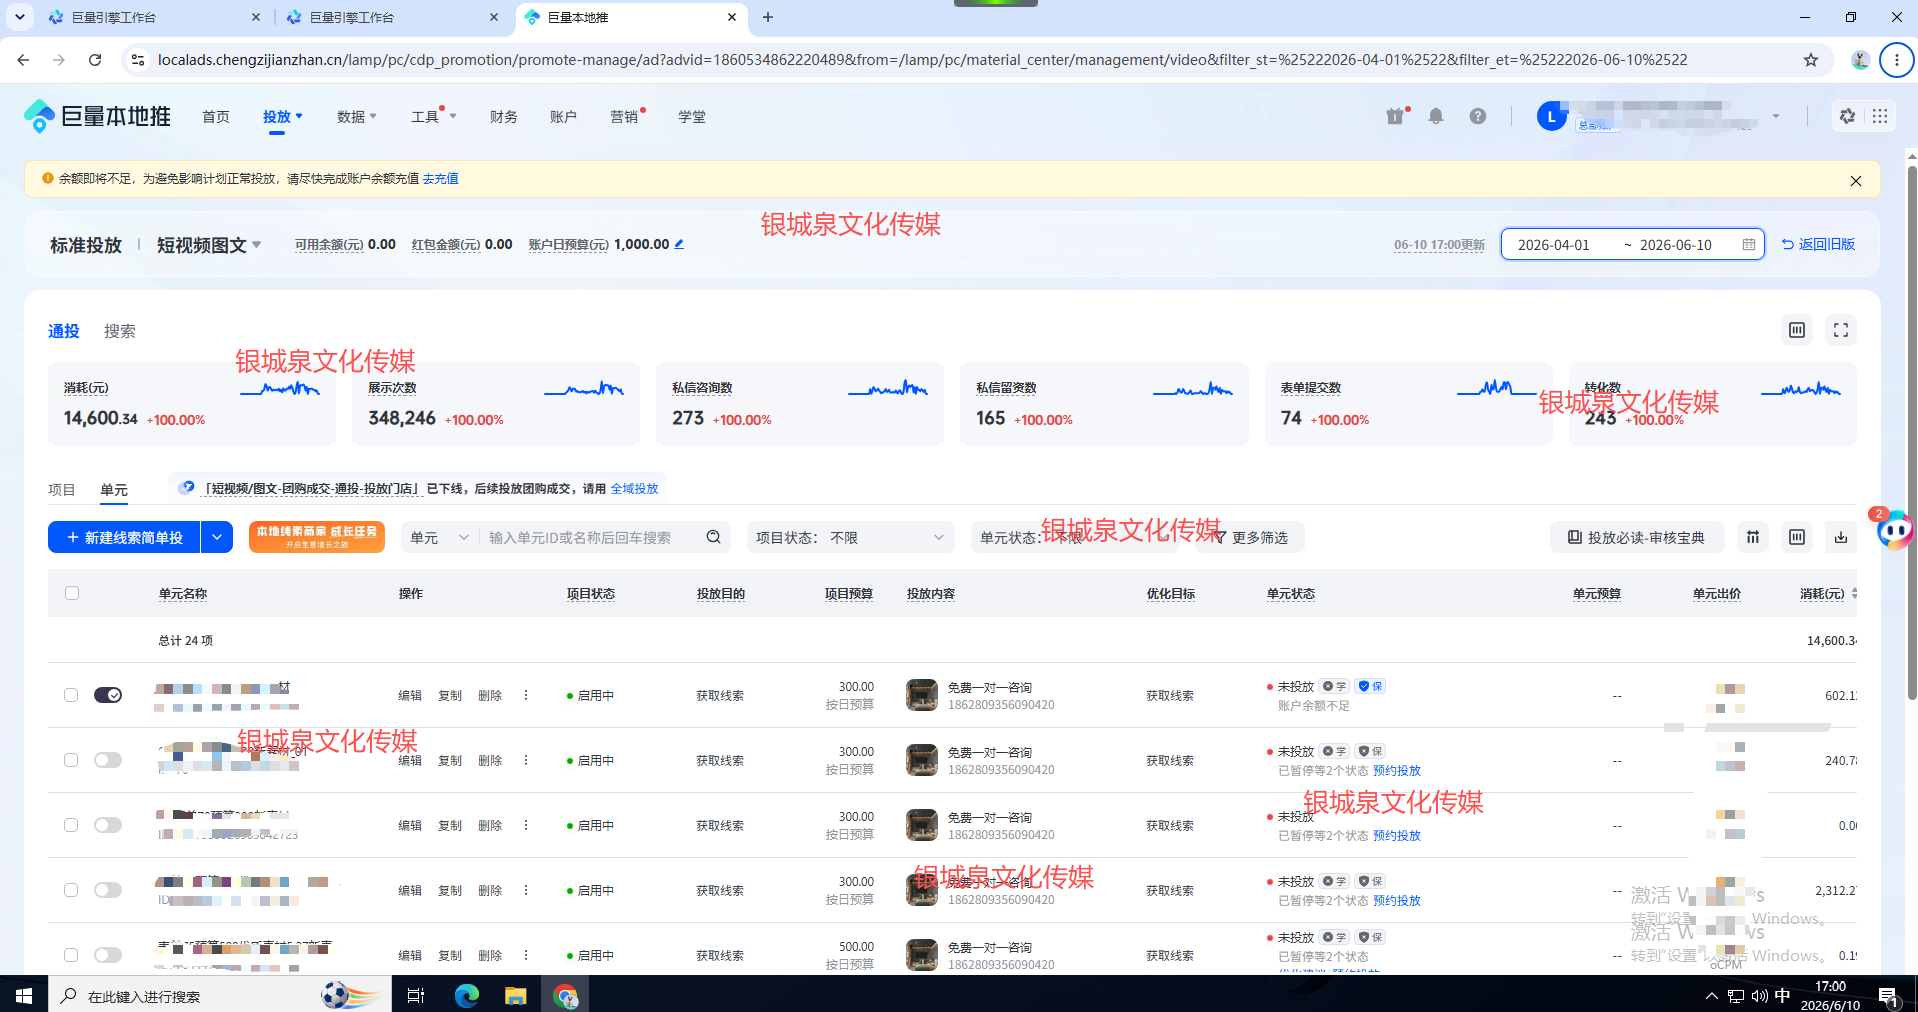Turn off the enabled switch in first row
This screenshot has height=1012, width=1918.
[x=108, y=695]
